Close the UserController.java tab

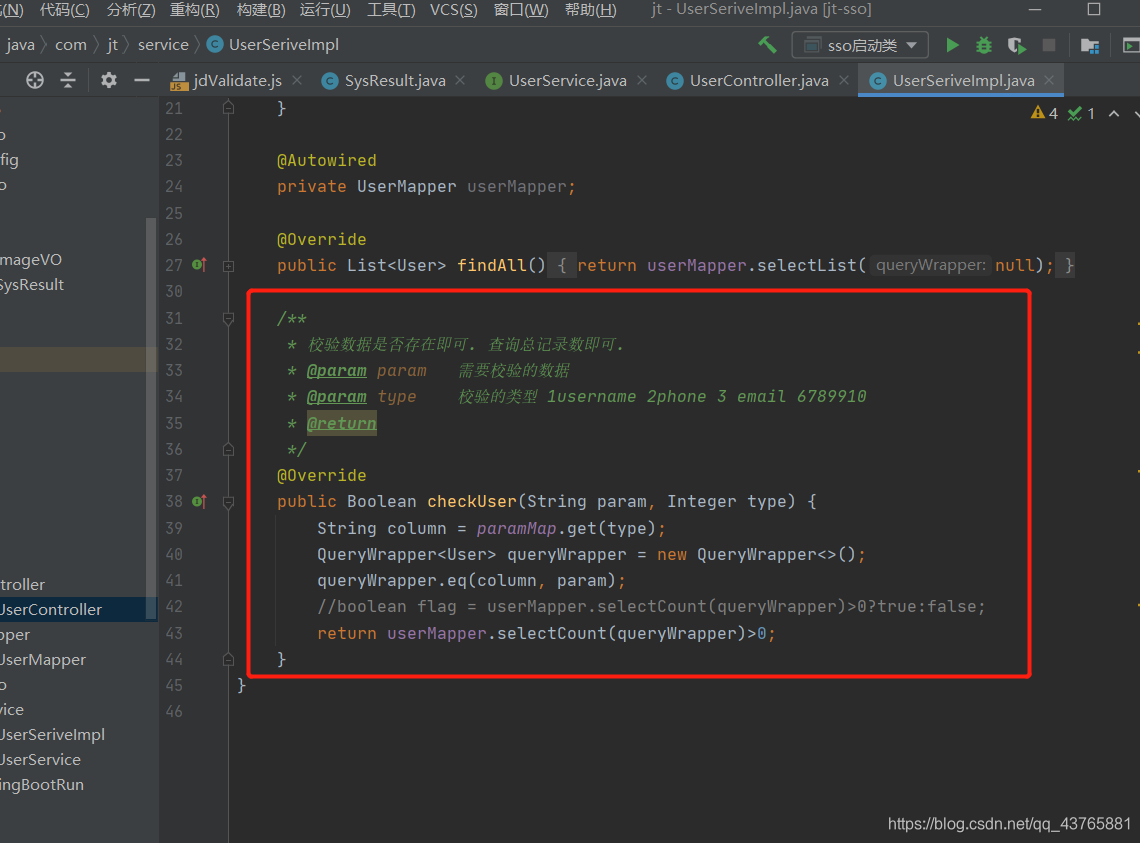click(843, 81)
